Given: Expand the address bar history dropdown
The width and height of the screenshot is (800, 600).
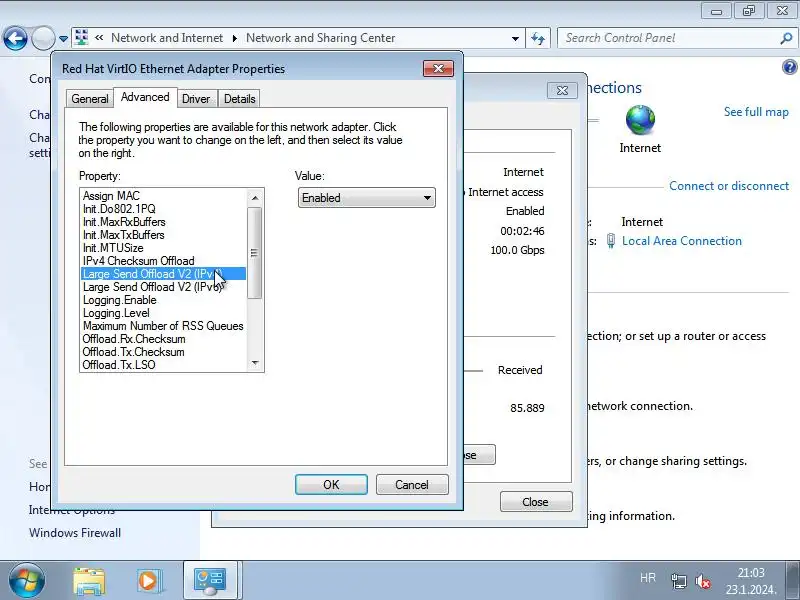Looking at the screenshot, I should coord(515,38).
